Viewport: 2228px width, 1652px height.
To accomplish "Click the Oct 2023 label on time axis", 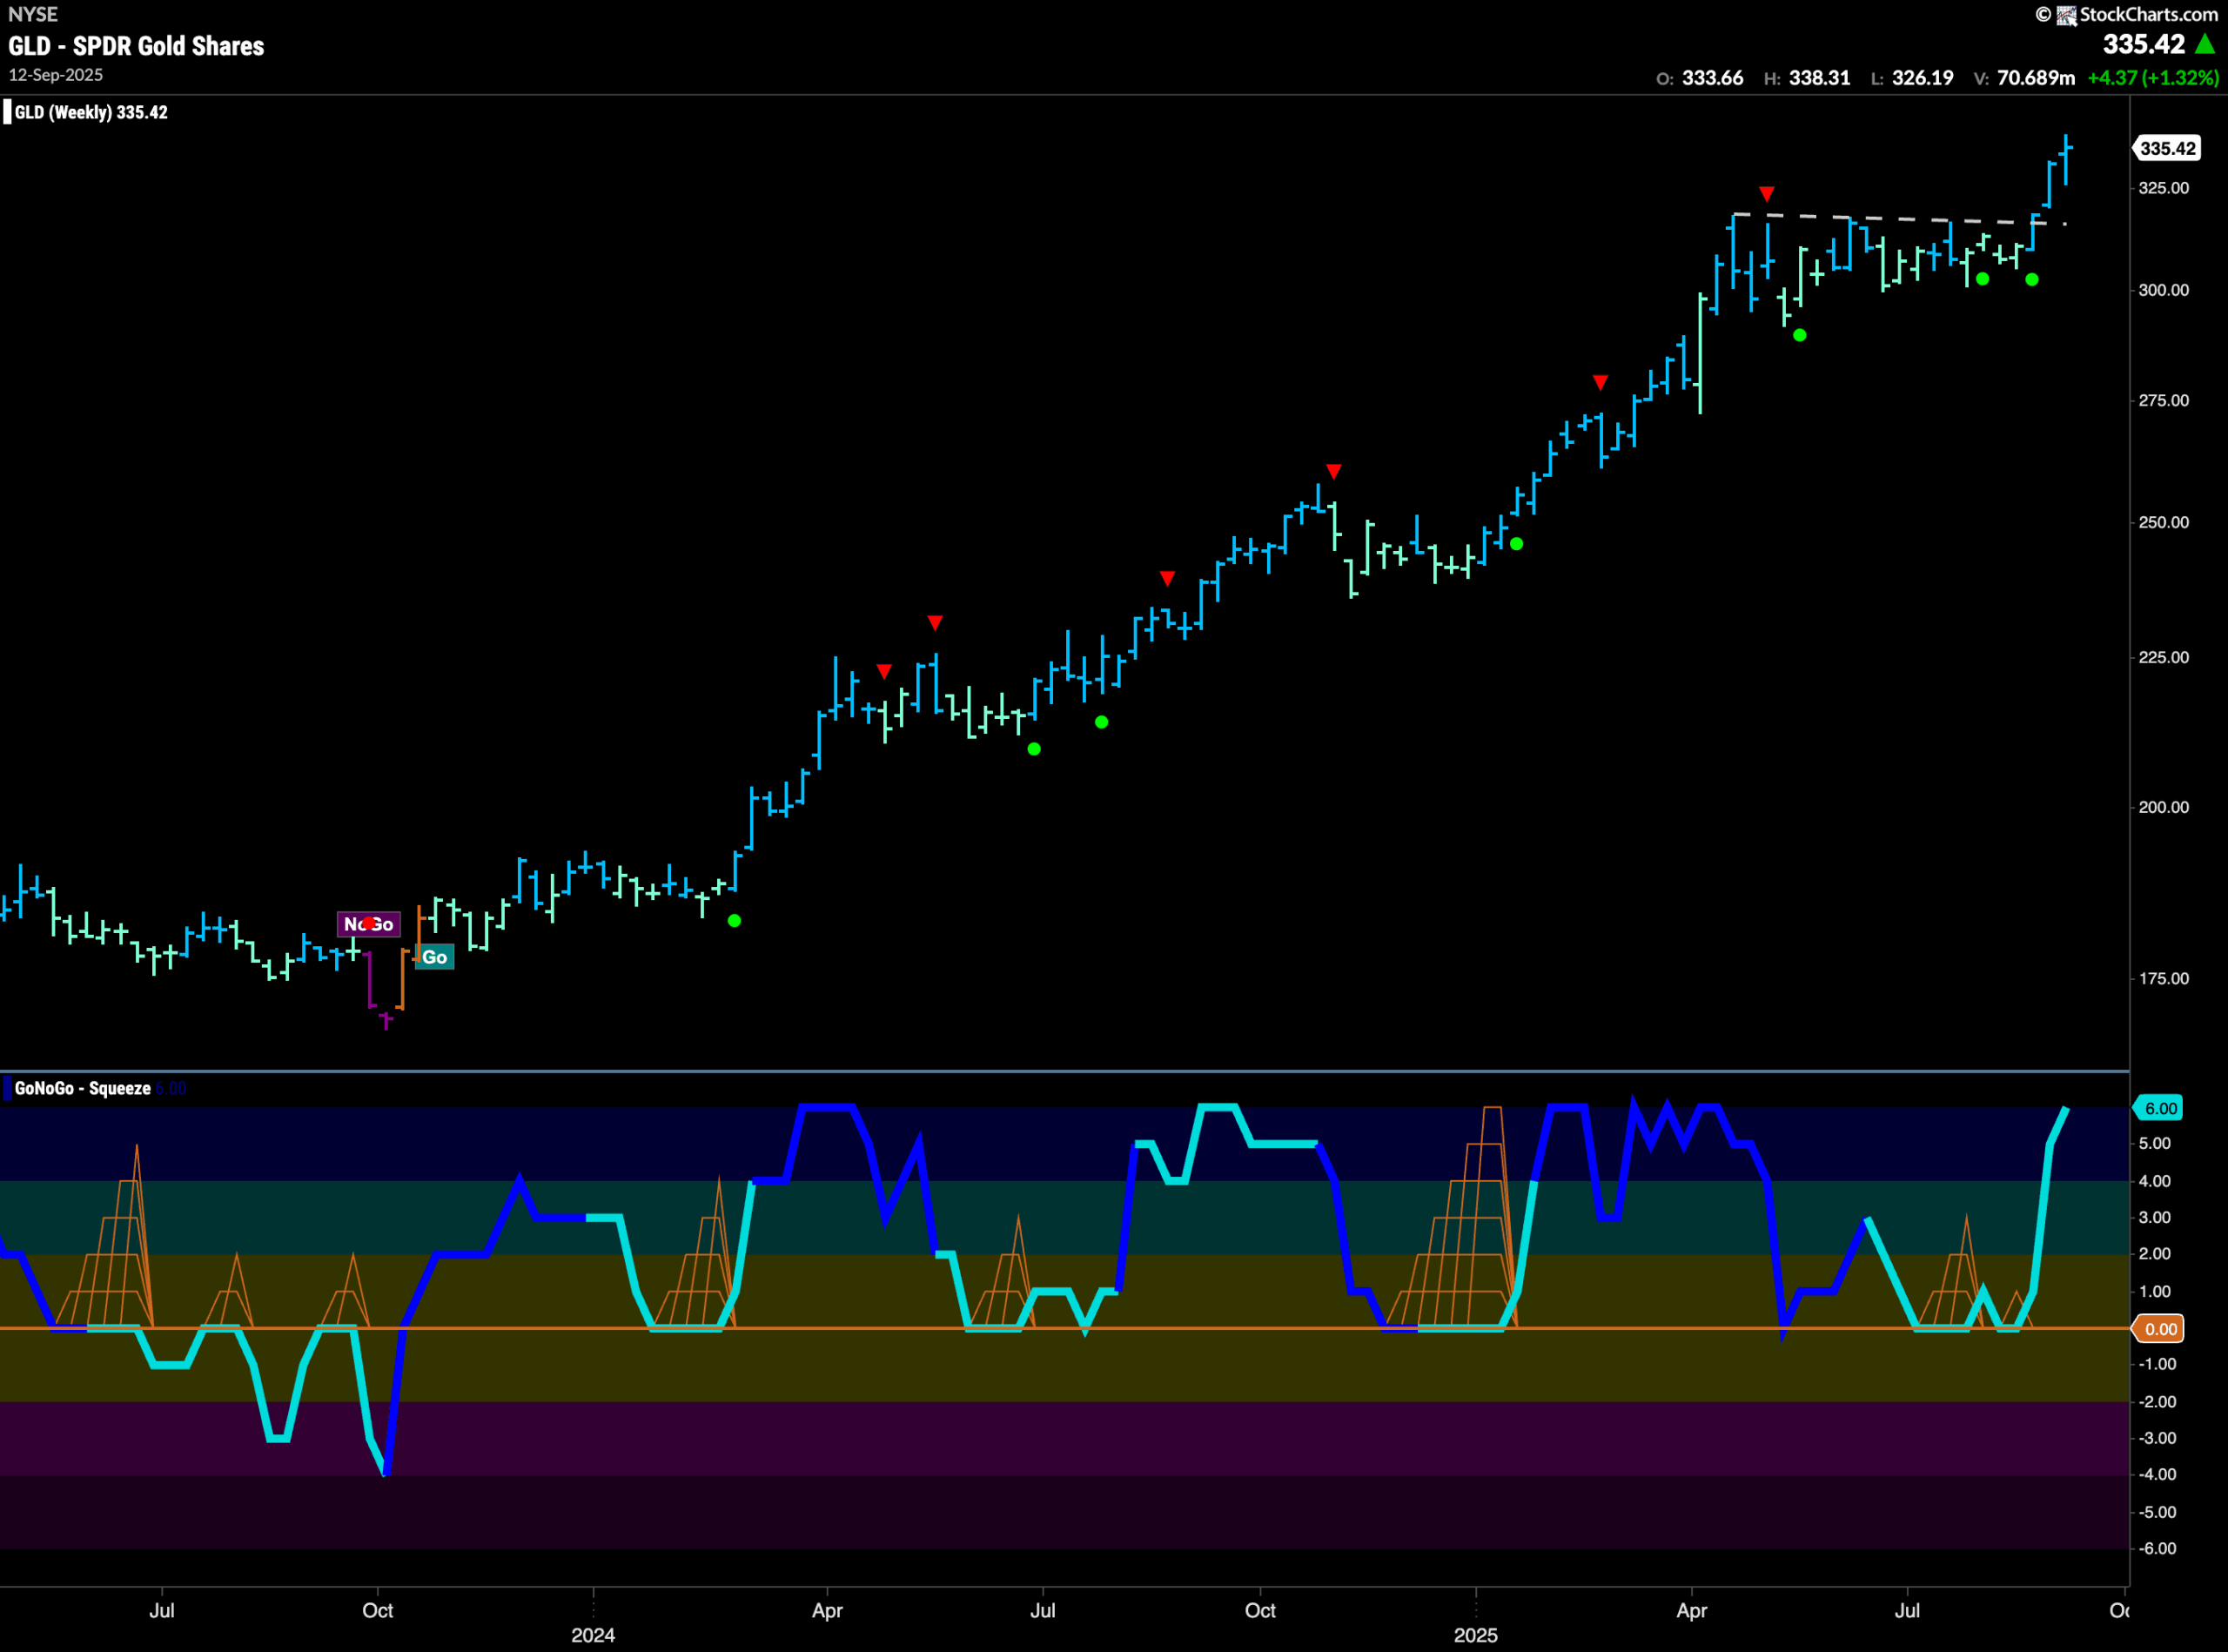I will tap(378, 1610).
